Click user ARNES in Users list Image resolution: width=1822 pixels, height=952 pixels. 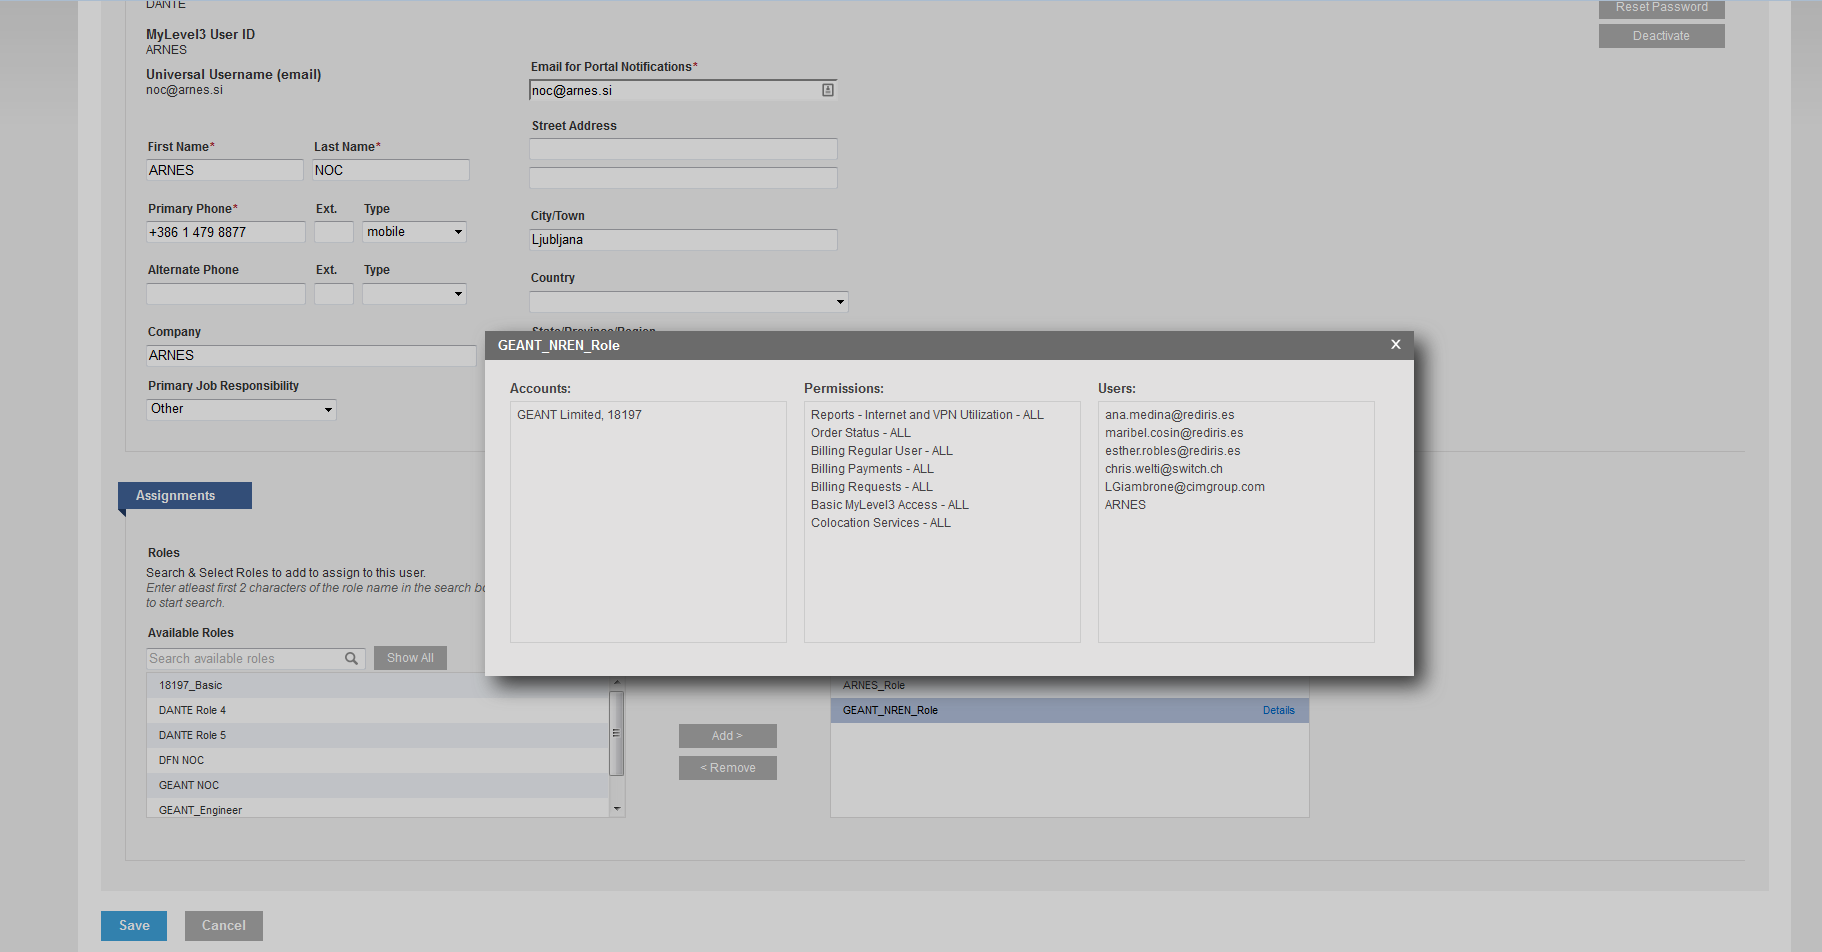pyautogui.click(x=1126, y=505)
